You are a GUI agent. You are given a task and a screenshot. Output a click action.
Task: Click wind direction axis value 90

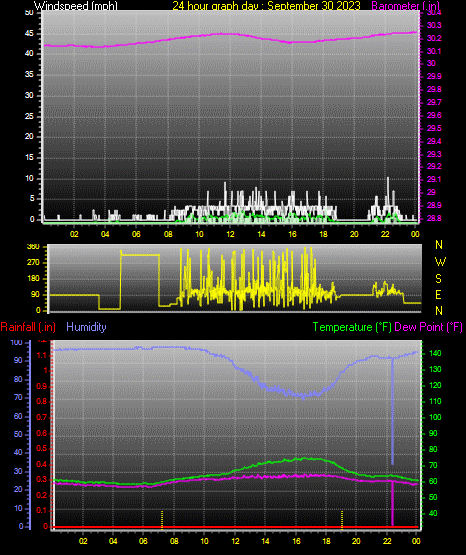pyautogui.click(x=35, y=294)
